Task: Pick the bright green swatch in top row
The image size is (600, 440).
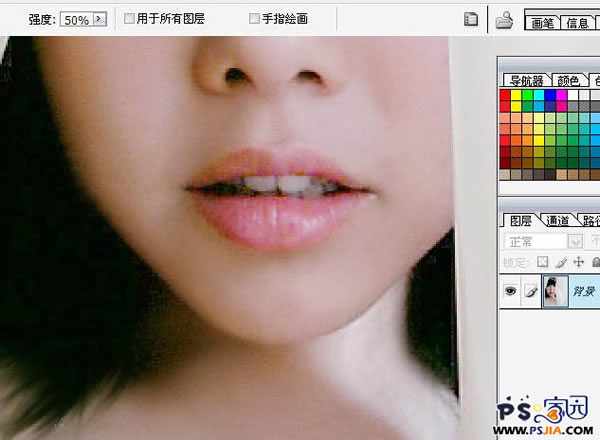Action: coord(527,95)
